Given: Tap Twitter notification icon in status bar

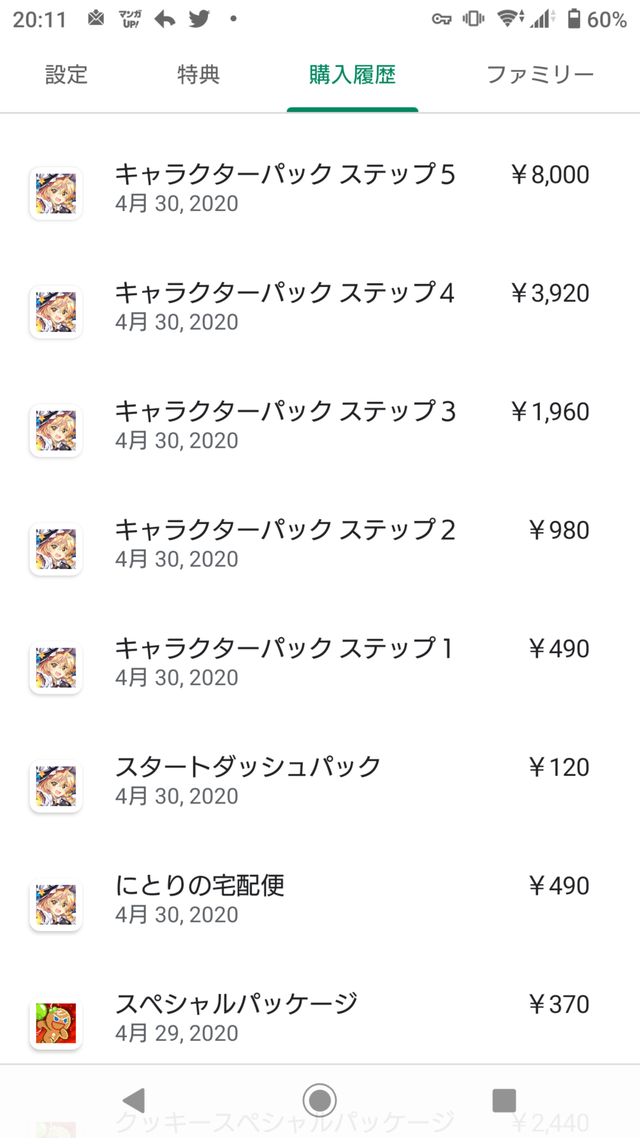Looking at the screenshot, I should click(x=198, y=19).
